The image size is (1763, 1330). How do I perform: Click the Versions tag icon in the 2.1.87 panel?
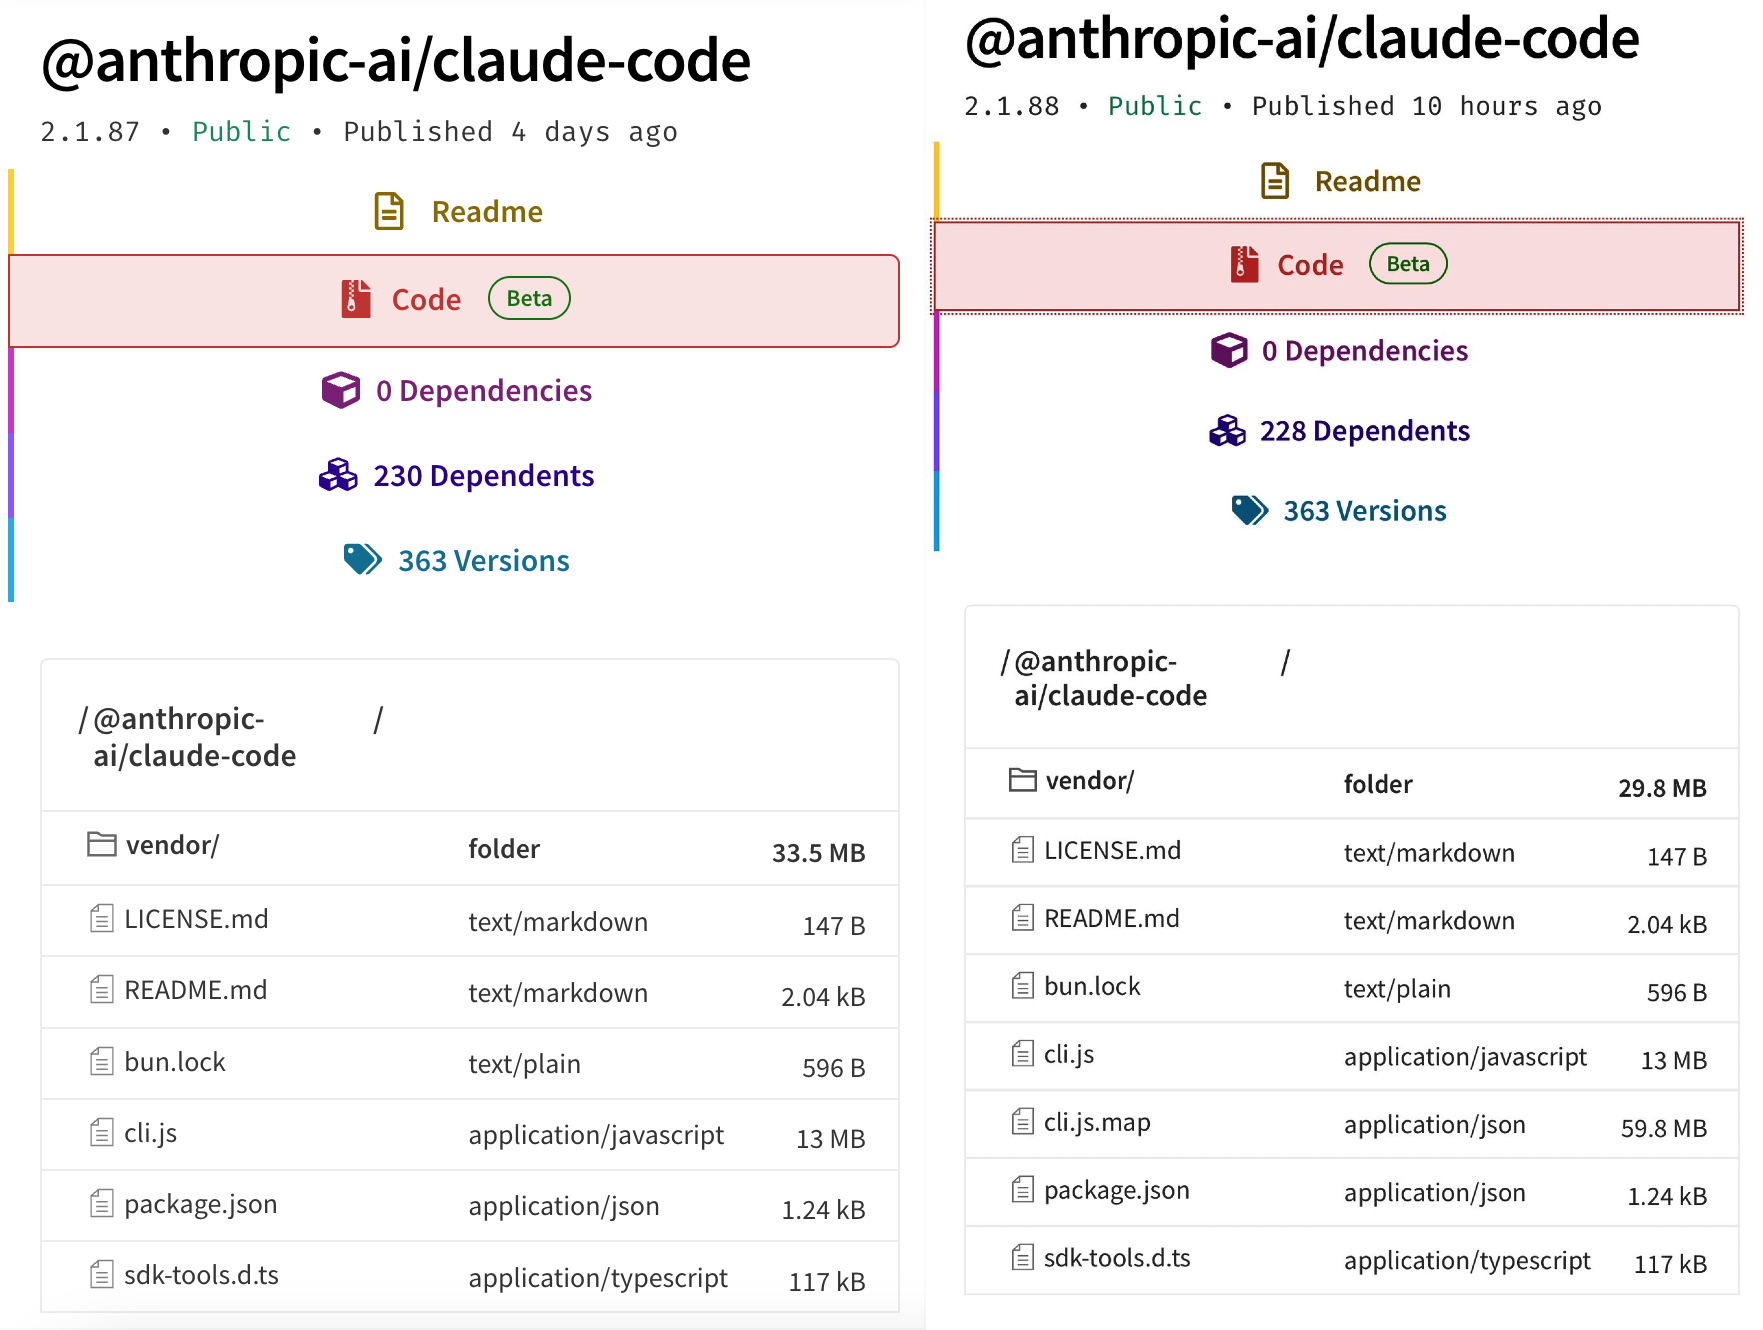pos(362,560)
